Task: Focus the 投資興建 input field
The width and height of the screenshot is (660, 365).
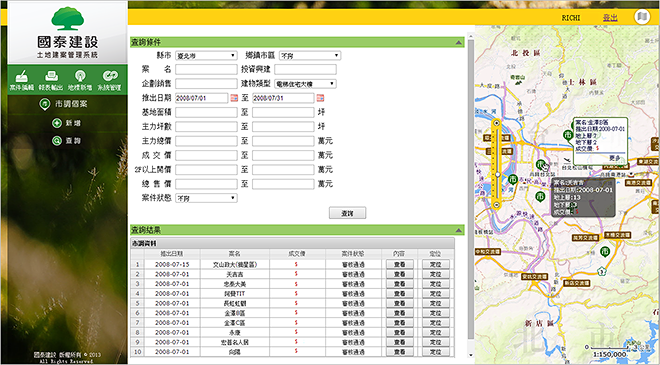Action: pos(306,69)
